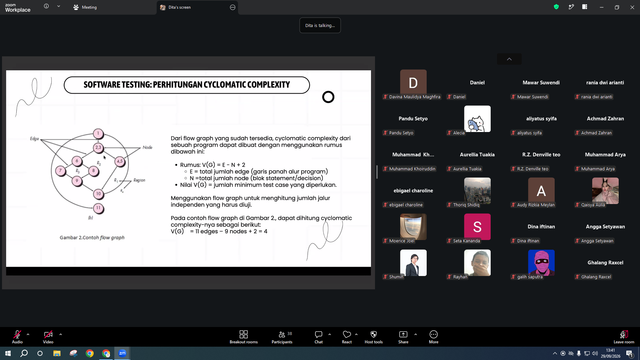The width and height of the screenshot is (640, 360).
Task: Click Achmad Zahran participant name
Action: (x=605, y=118)
